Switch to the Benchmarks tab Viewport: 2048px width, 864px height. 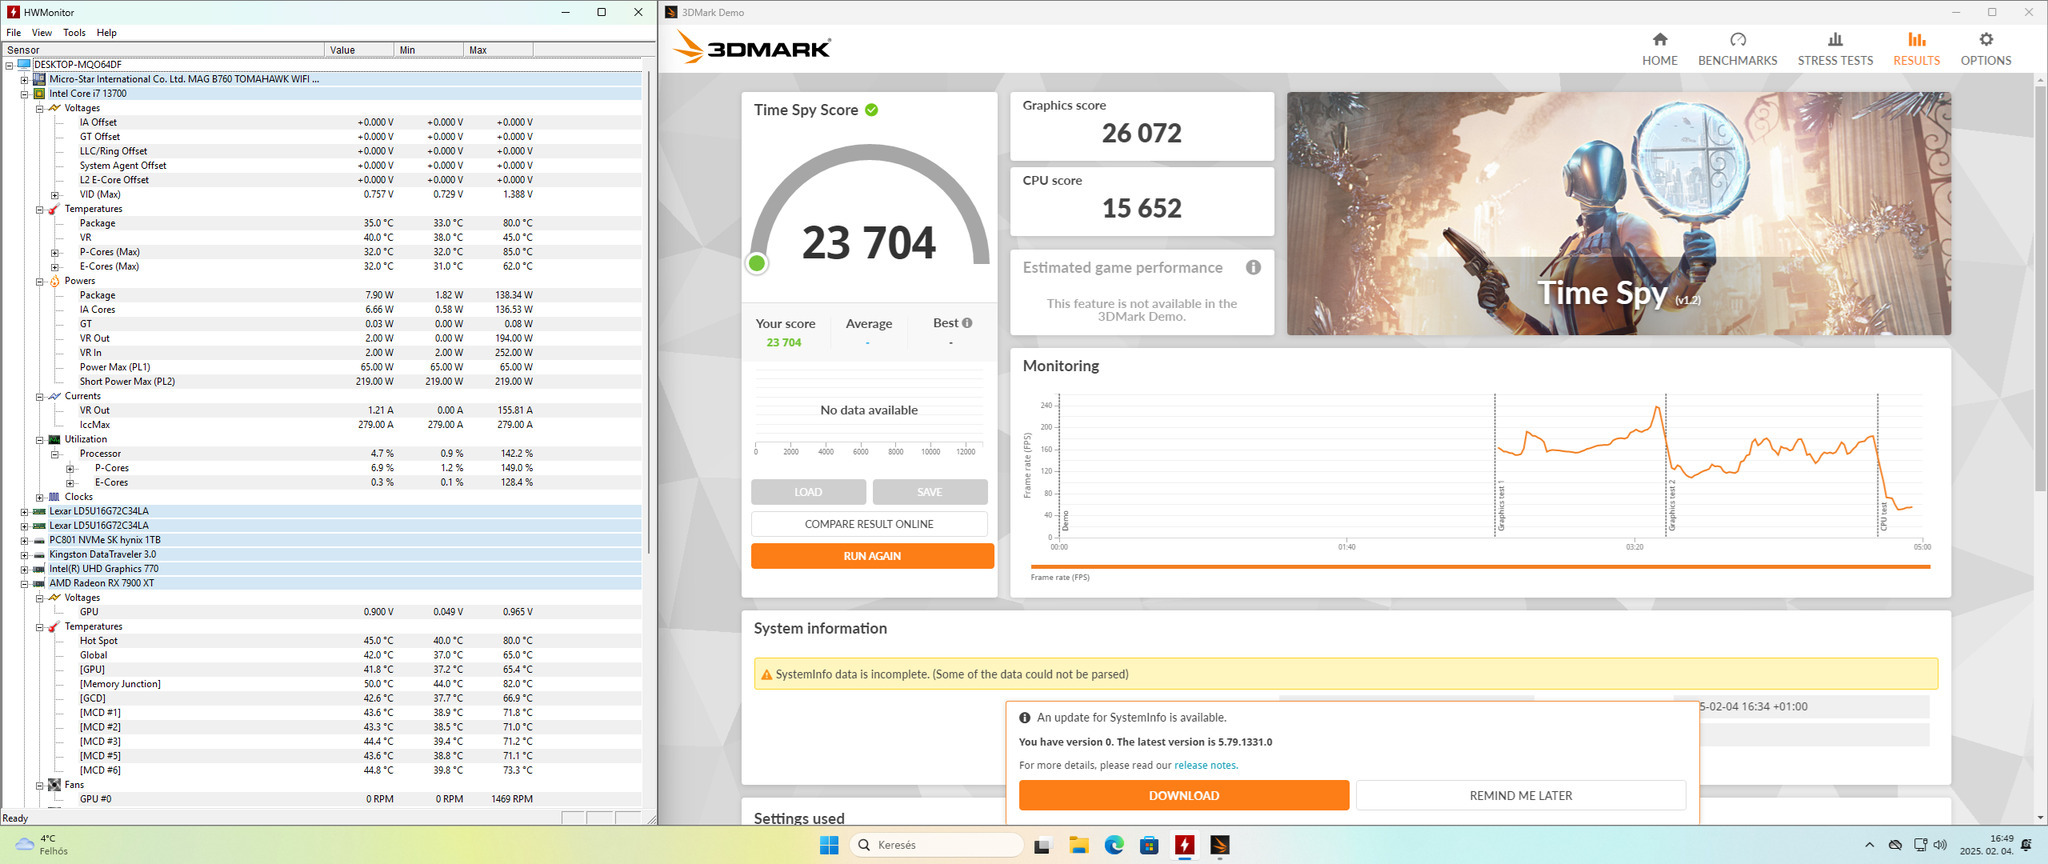(1737, 48)
